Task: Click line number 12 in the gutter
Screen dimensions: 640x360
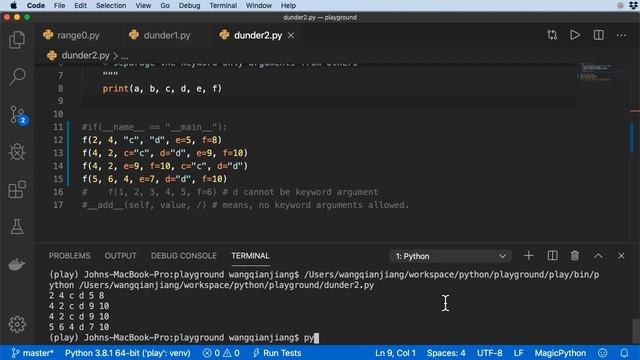Action: [58, 140]
